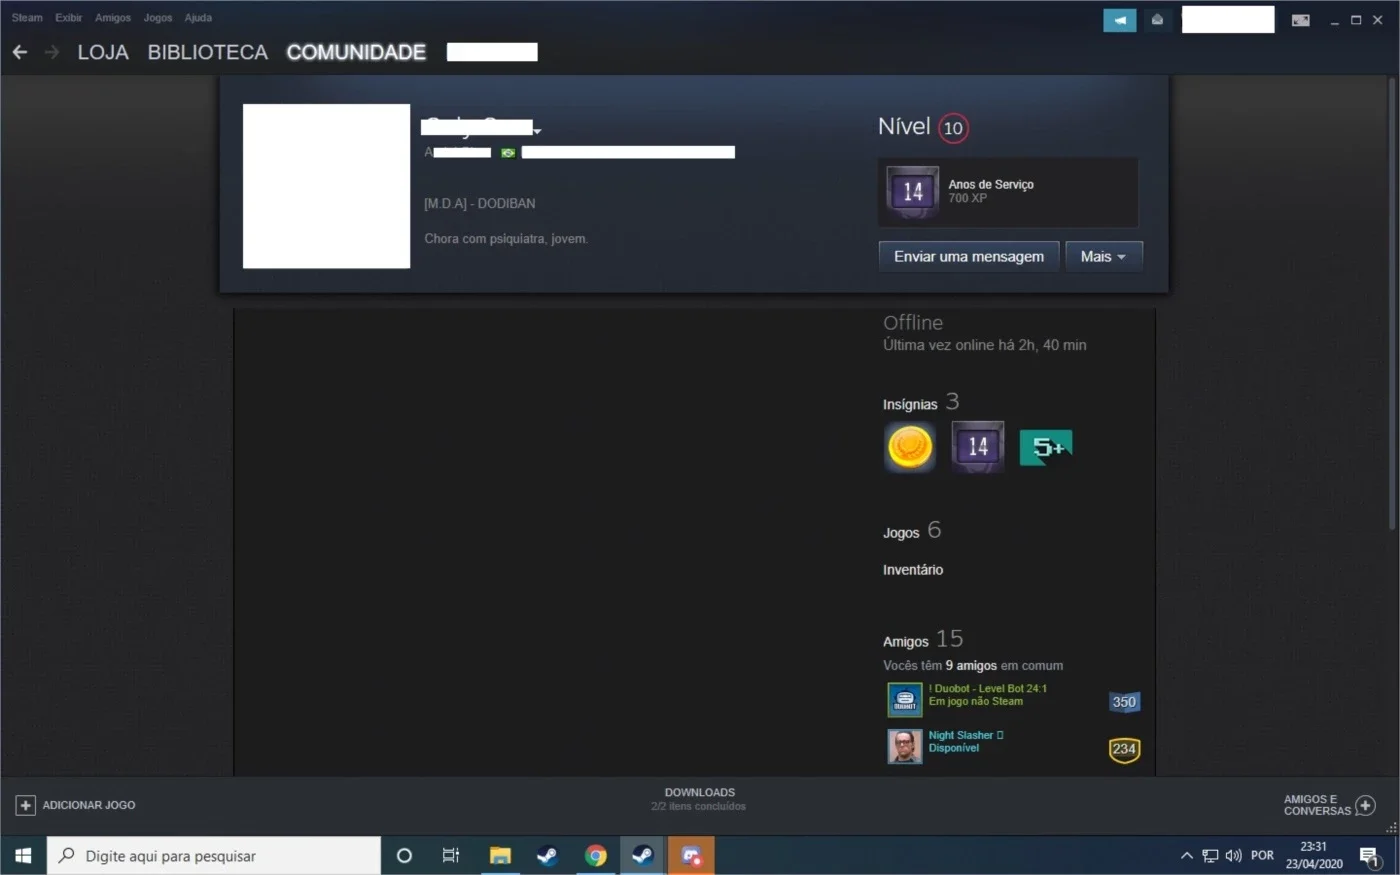
Task: Switch to Big Picture mode
Action: (1300, 20)
